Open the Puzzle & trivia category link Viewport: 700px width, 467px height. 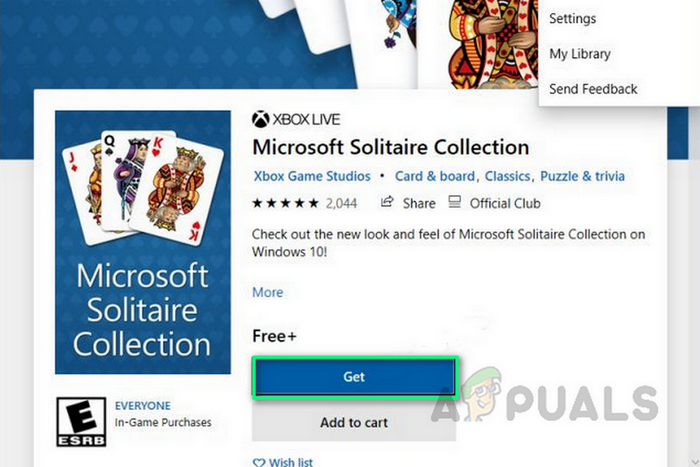[x=582, y=176]
